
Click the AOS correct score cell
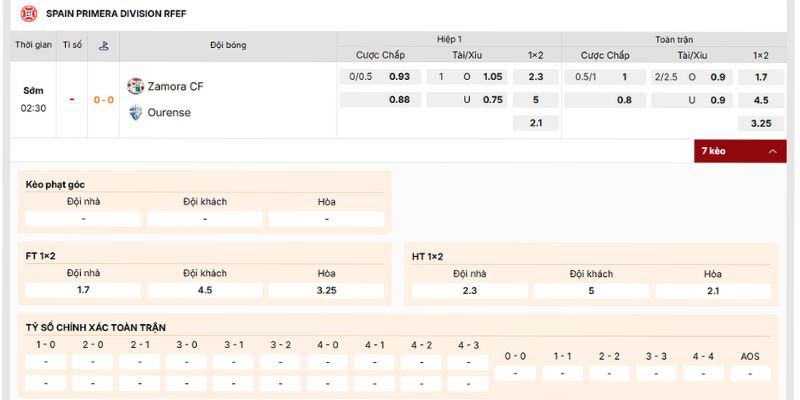click(750, 373)
